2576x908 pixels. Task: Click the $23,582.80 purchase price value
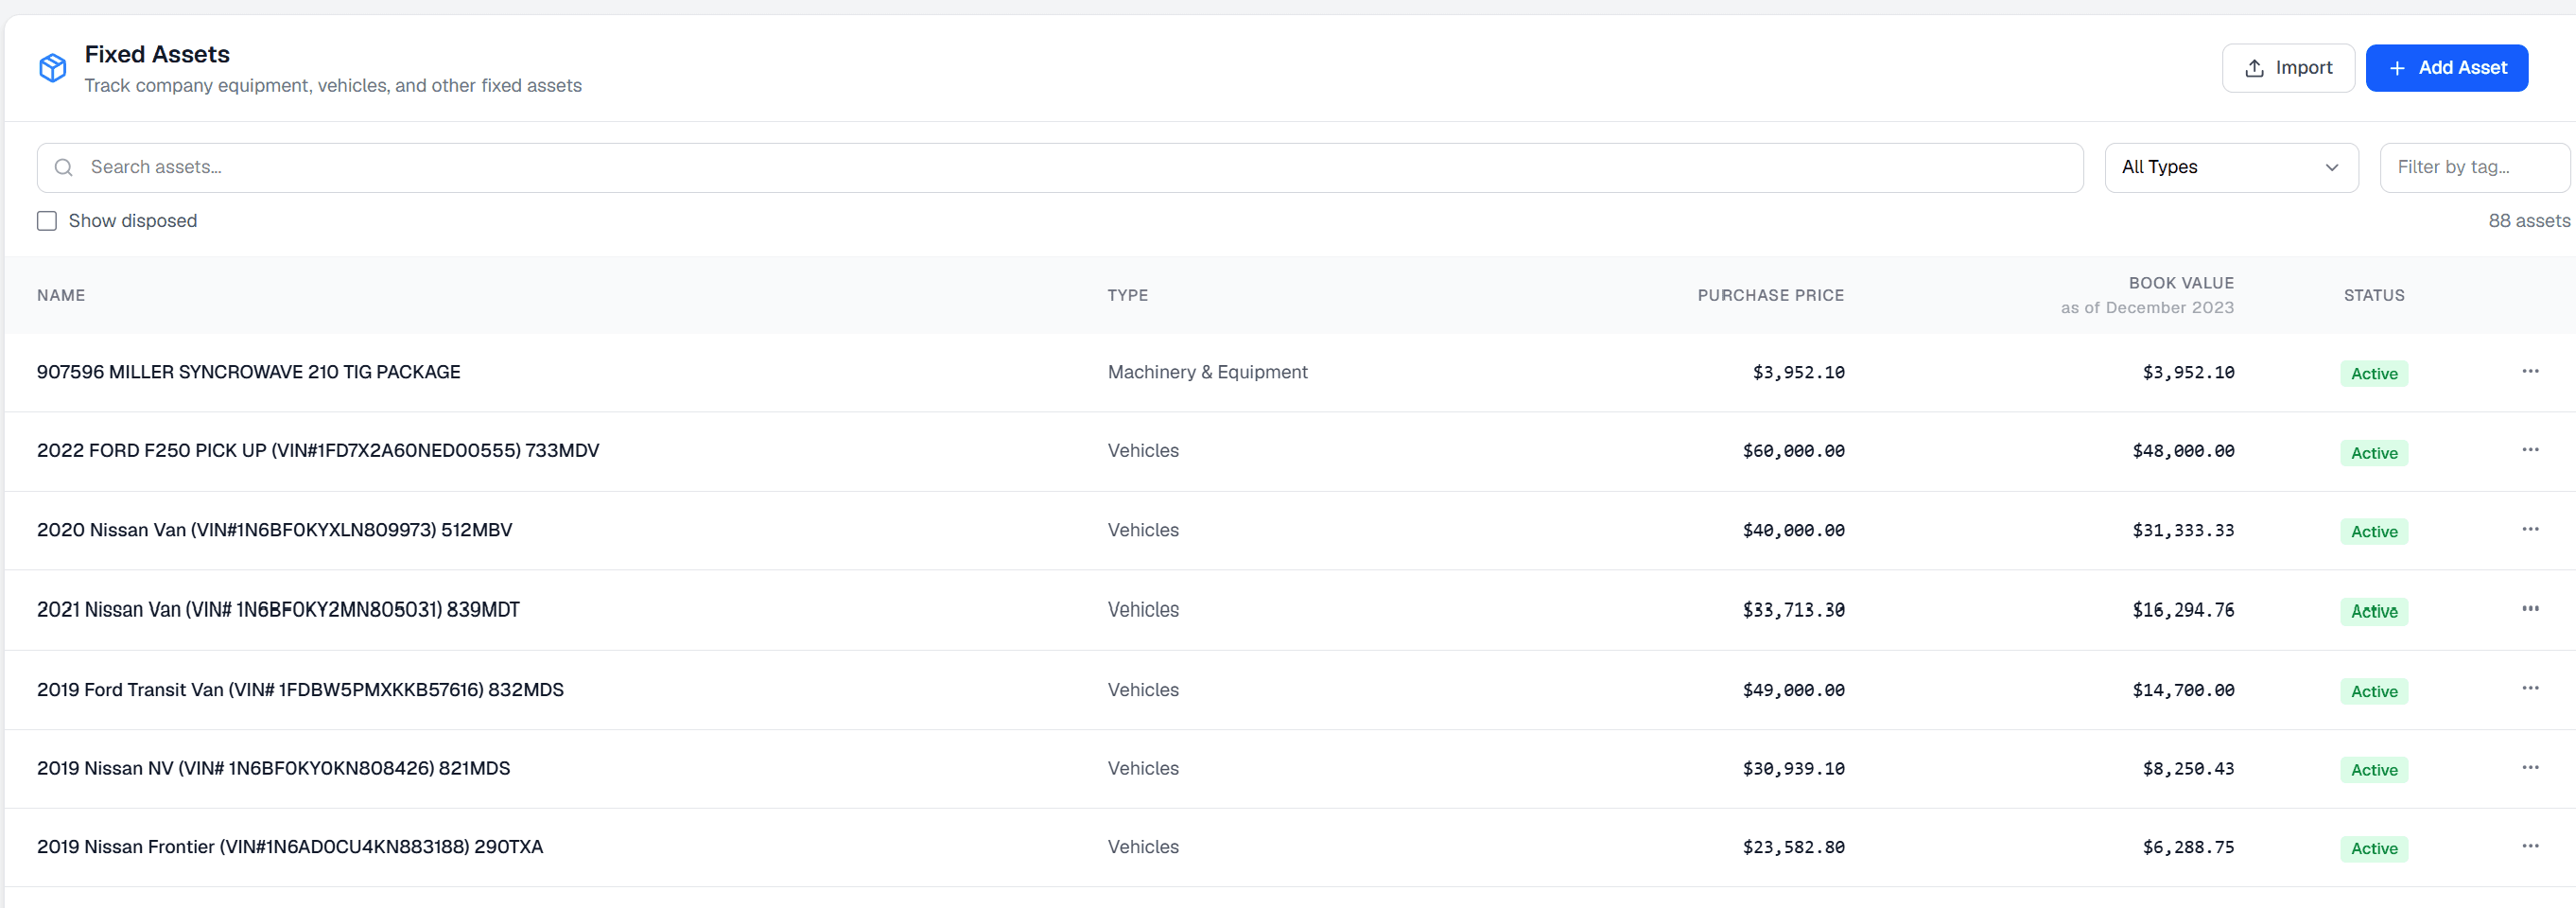(1793, 847)
